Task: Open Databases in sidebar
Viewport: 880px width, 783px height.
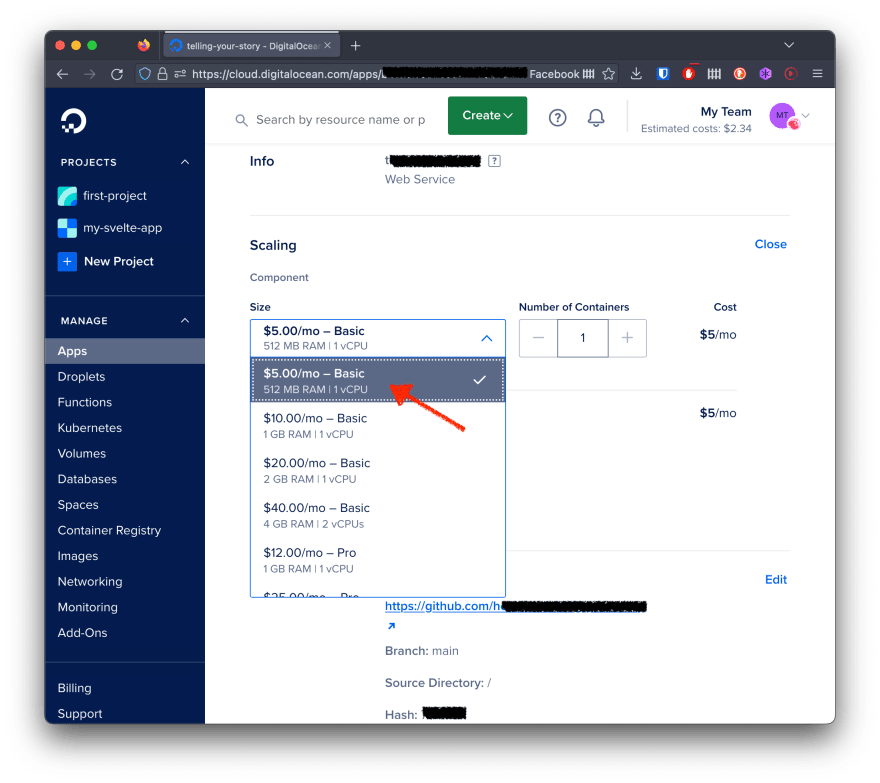Action: [87, 479]
